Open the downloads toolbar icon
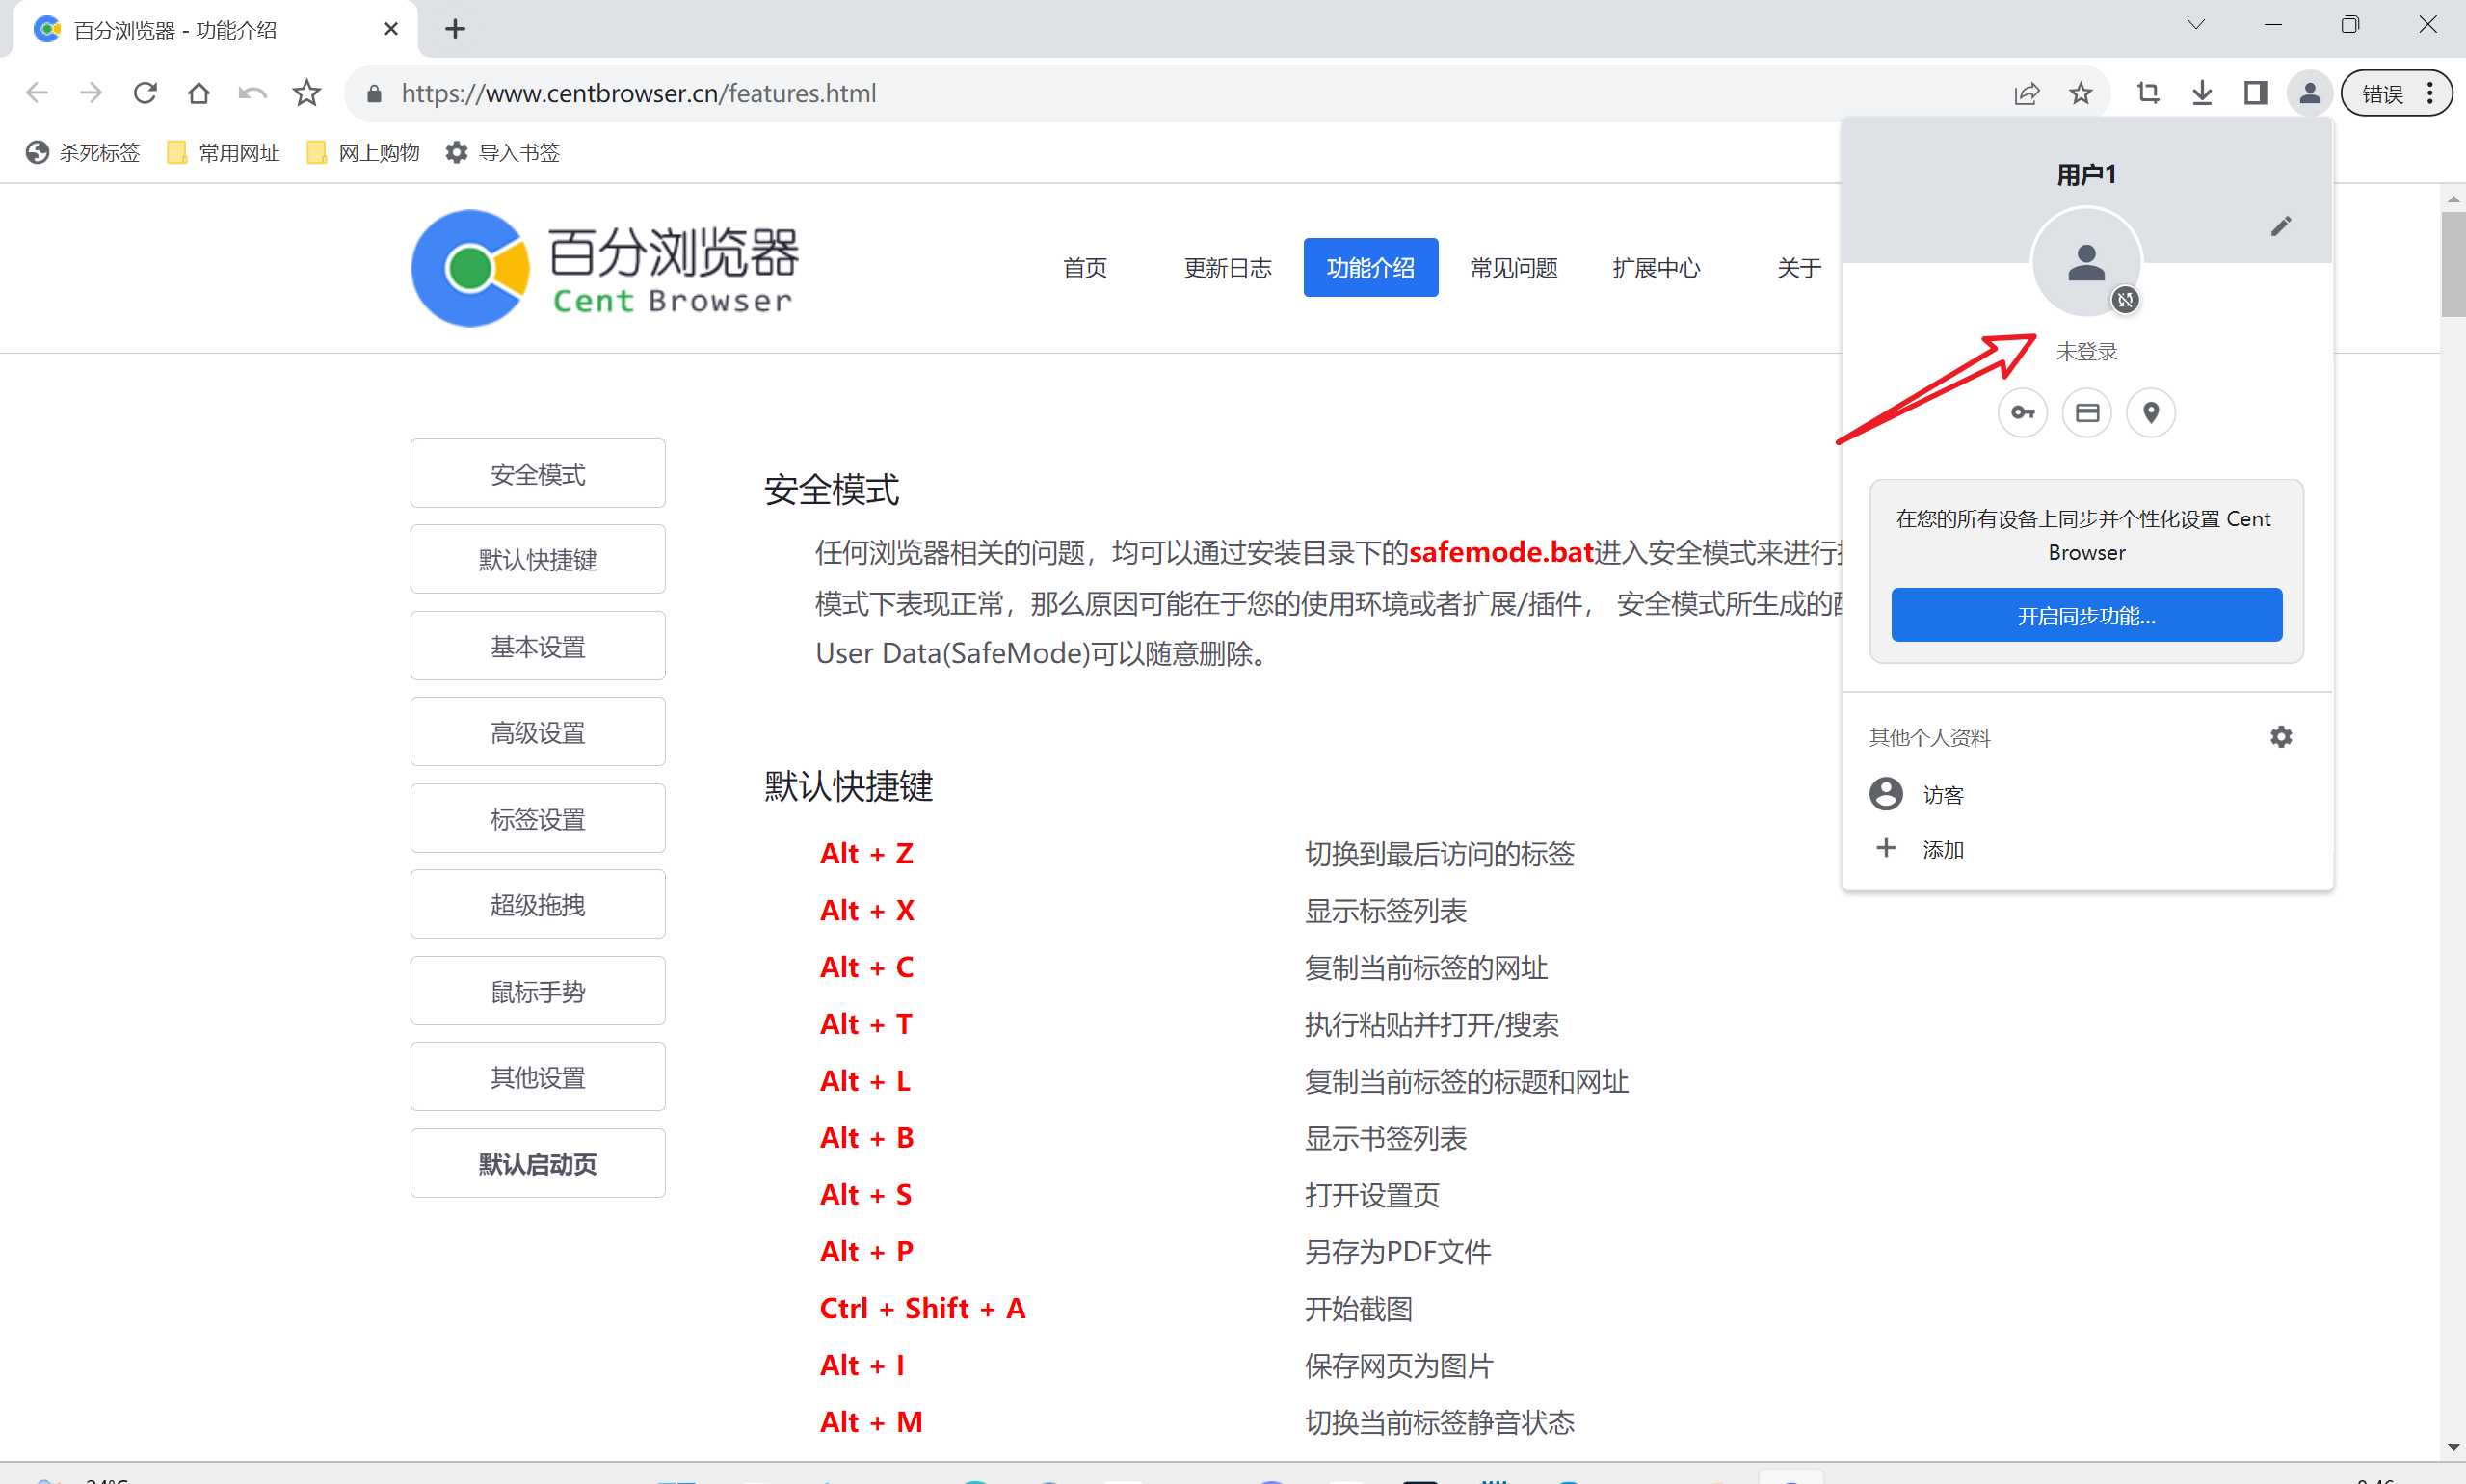The image size is (2466, 1484). [2202, 93]
